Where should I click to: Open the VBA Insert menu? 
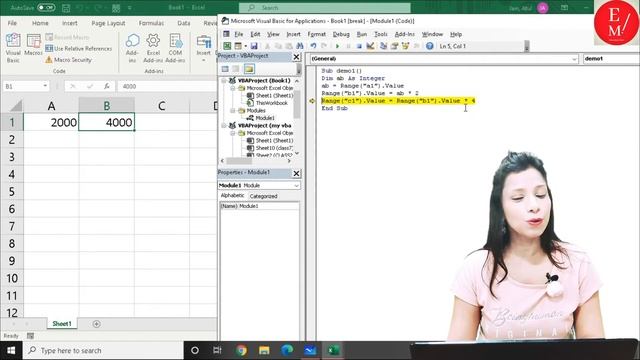point(293,34)
